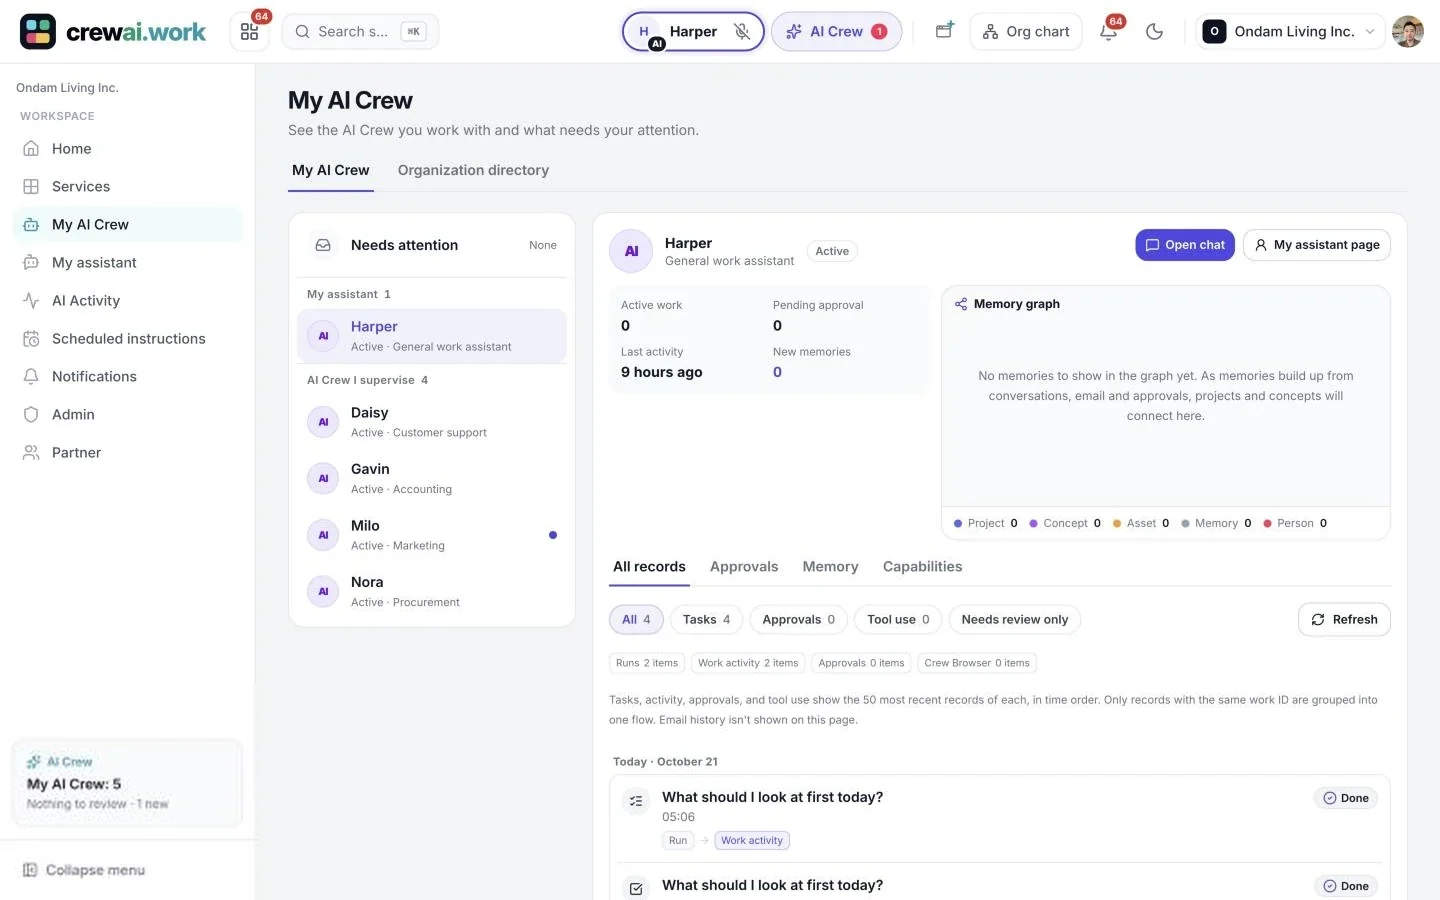Image resolution: width=1440 pixels, height=900 pixels.
Task: Filter records by Approvals 0 chip
Action: coord(798,620)
